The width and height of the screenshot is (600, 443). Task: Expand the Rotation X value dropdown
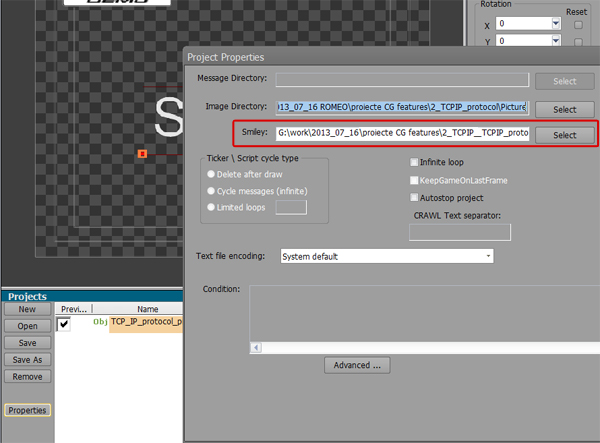click(x=556, y=24)
